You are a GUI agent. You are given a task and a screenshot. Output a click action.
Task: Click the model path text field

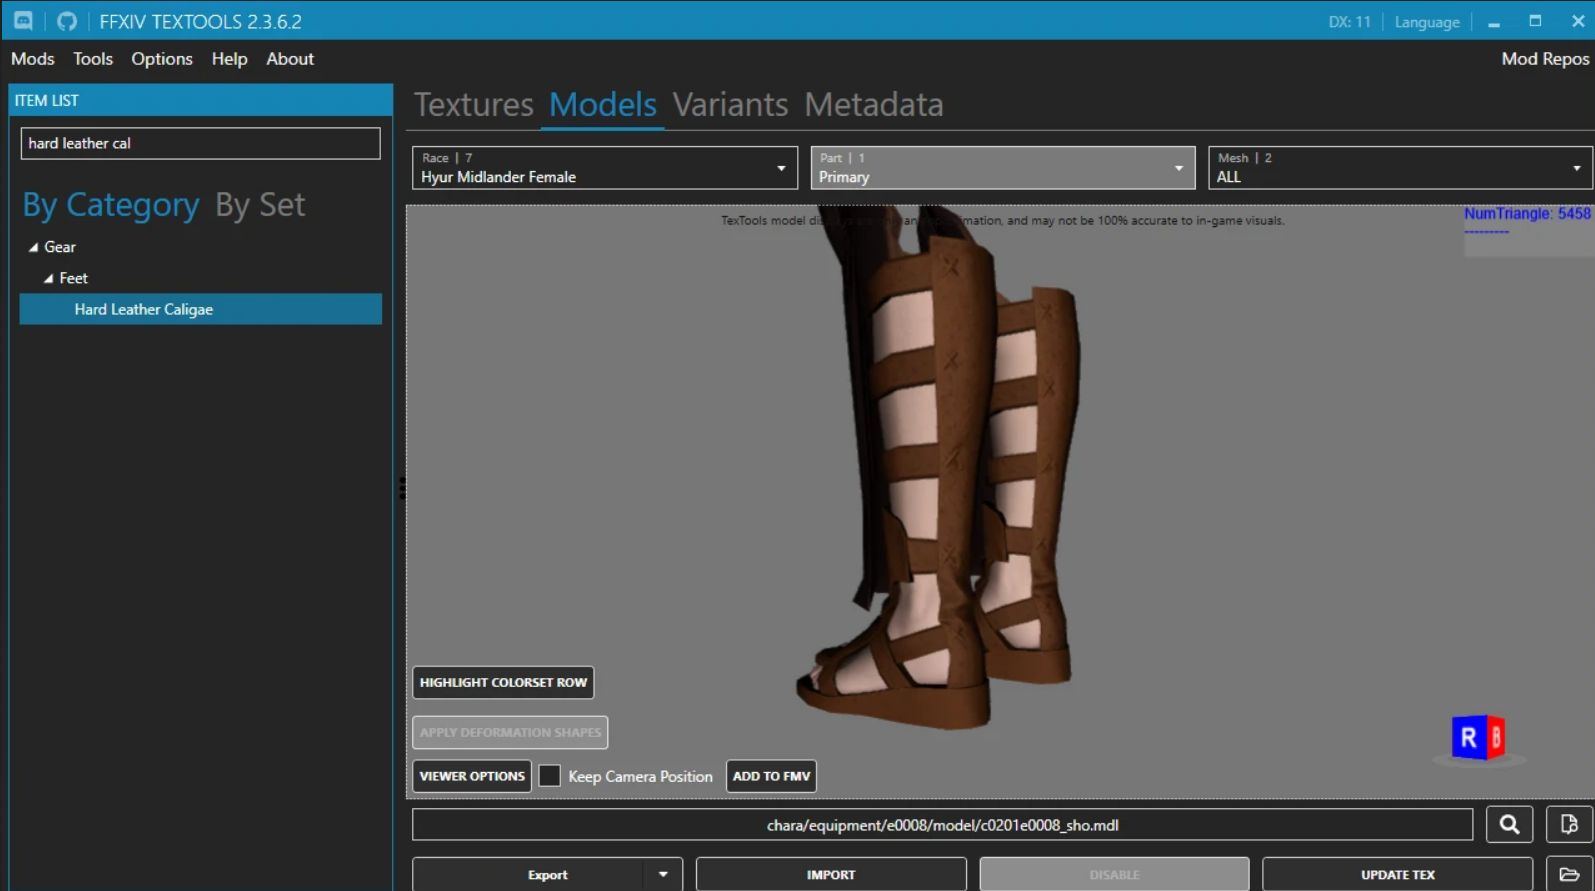point(942,825)
